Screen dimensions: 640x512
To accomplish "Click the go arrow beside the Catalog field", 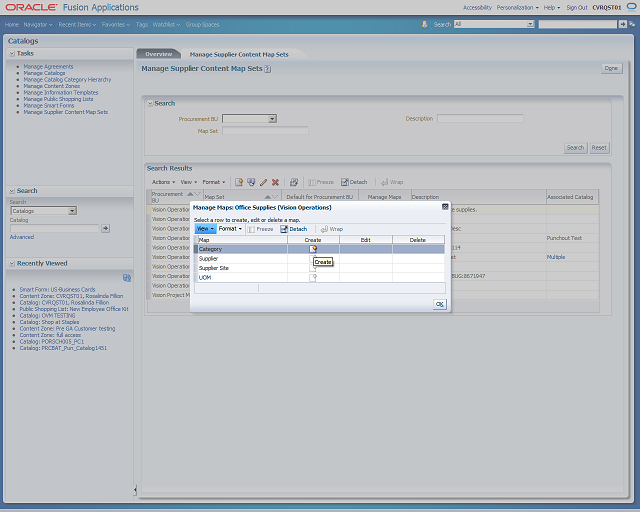I will (x=106, y=228).
